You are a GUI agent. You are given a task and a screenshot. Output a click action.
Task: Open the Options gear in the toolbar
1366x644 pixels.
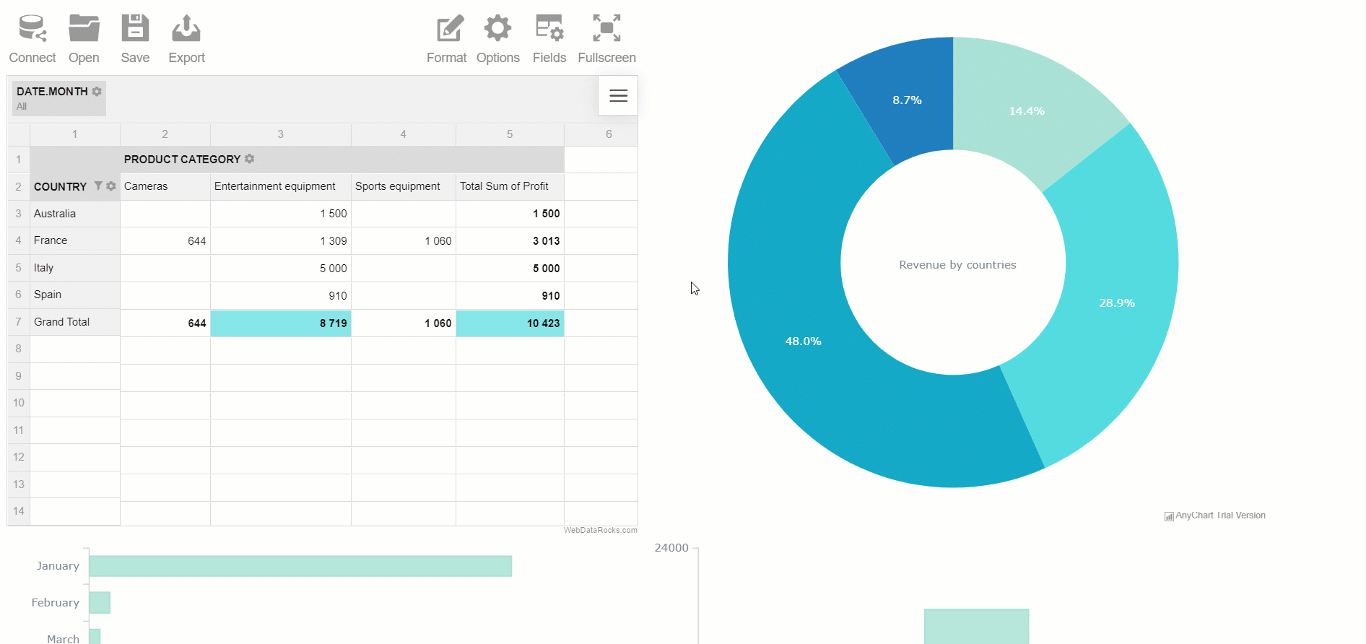(x=498, y=40)
